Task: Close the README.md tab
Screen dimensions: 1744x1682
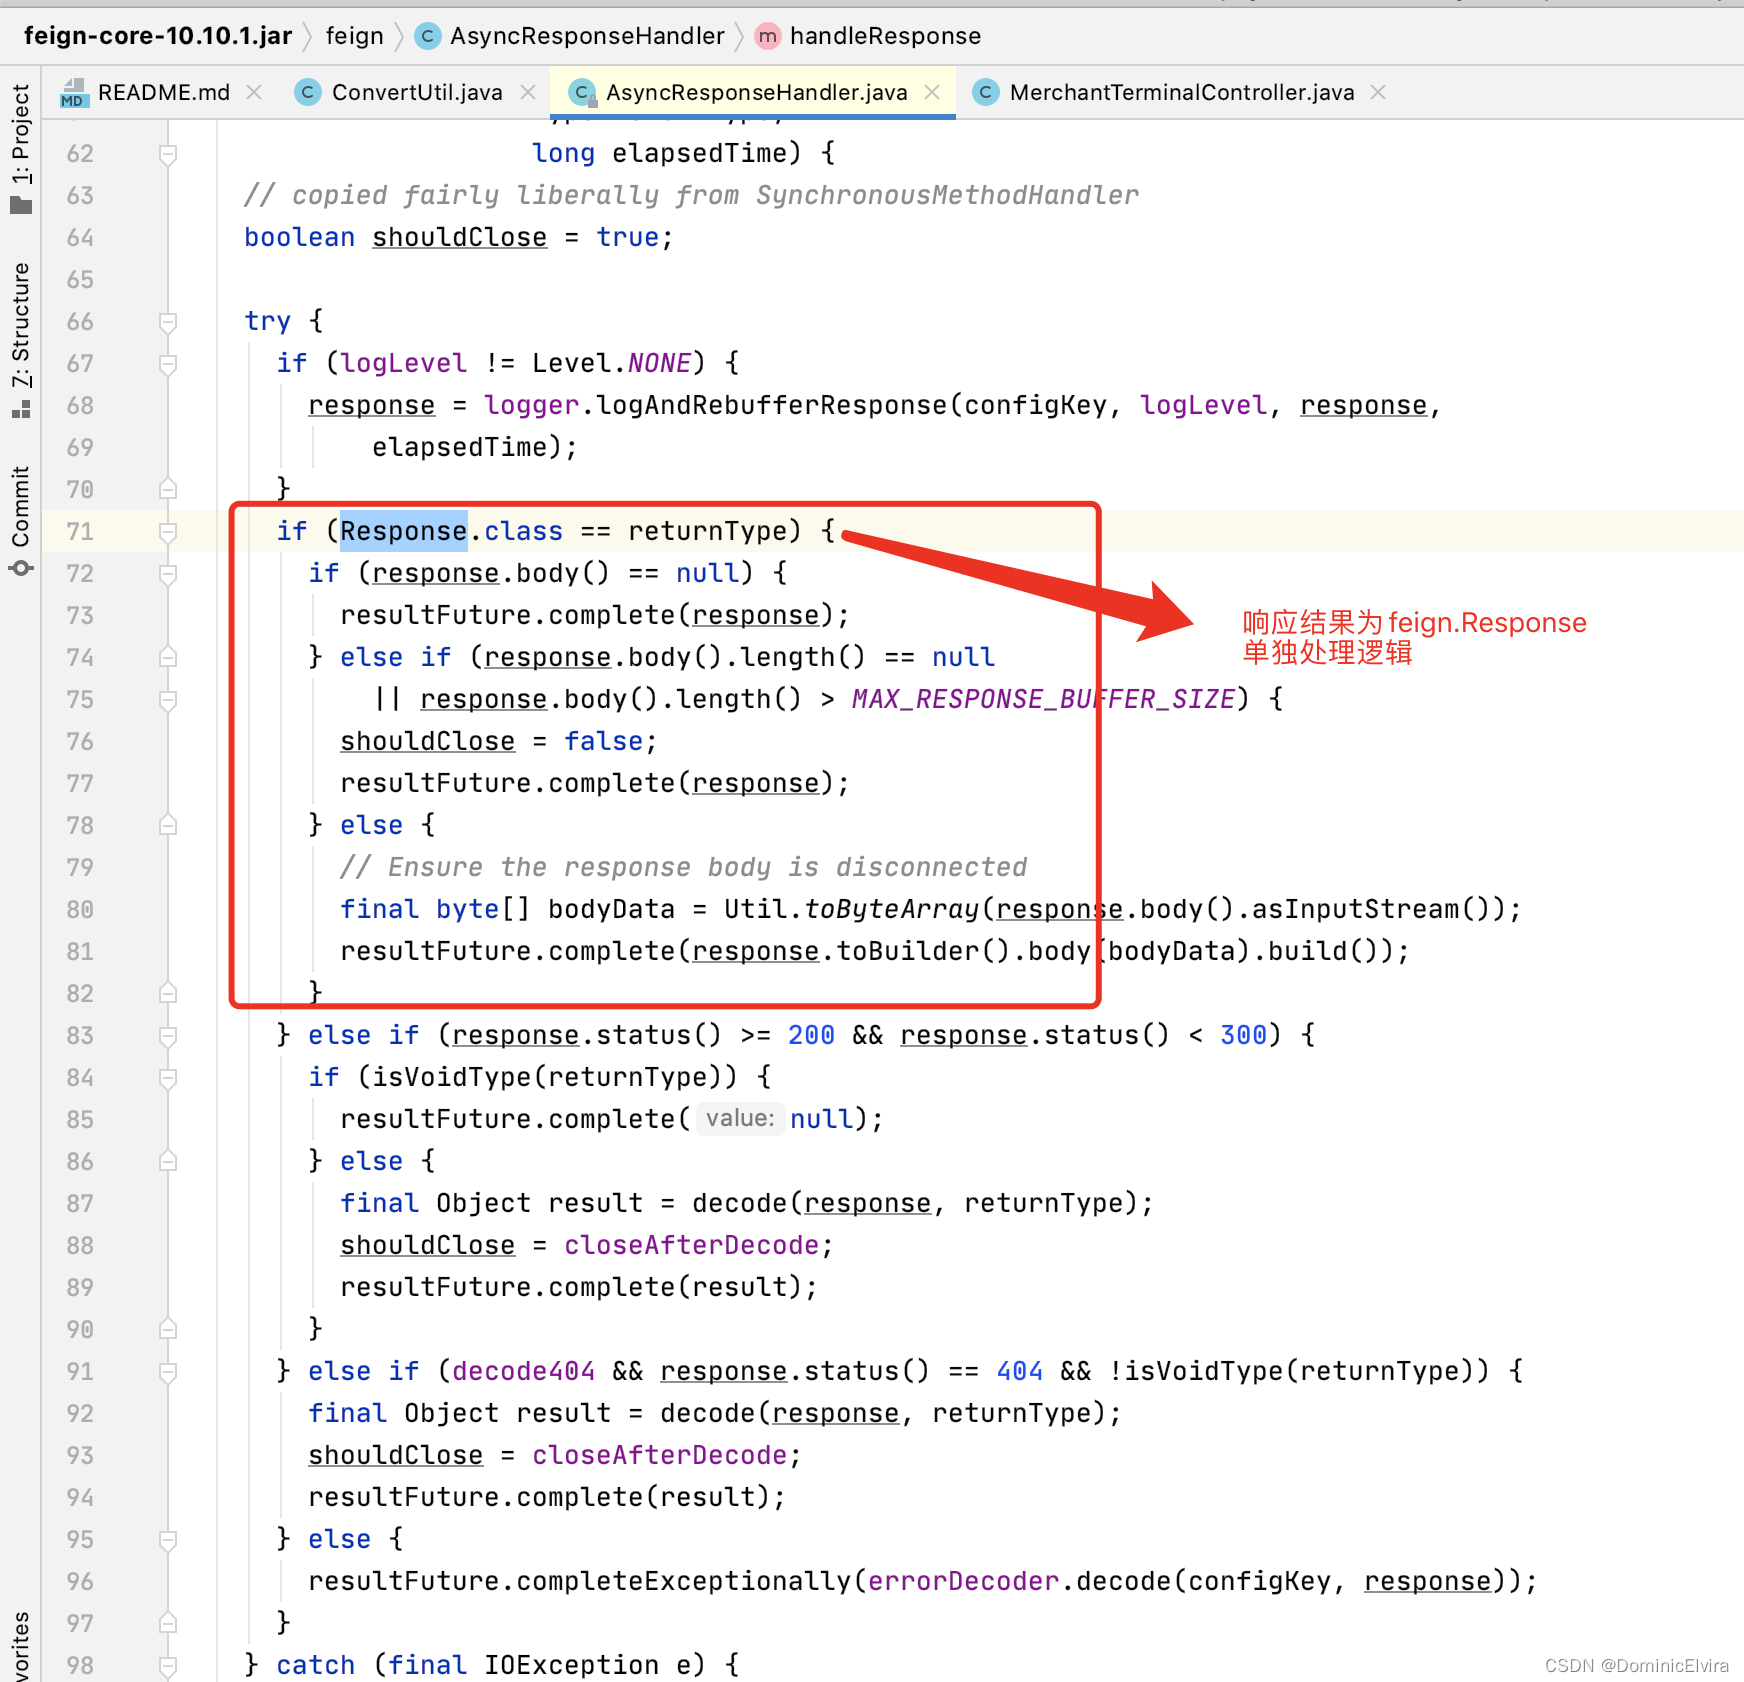Action: [254, 92]
